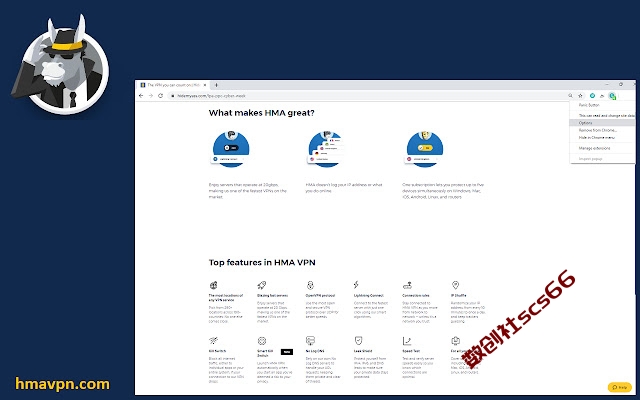Click the Kill Switch icon

pyautogui.click(x=213, y=340)
